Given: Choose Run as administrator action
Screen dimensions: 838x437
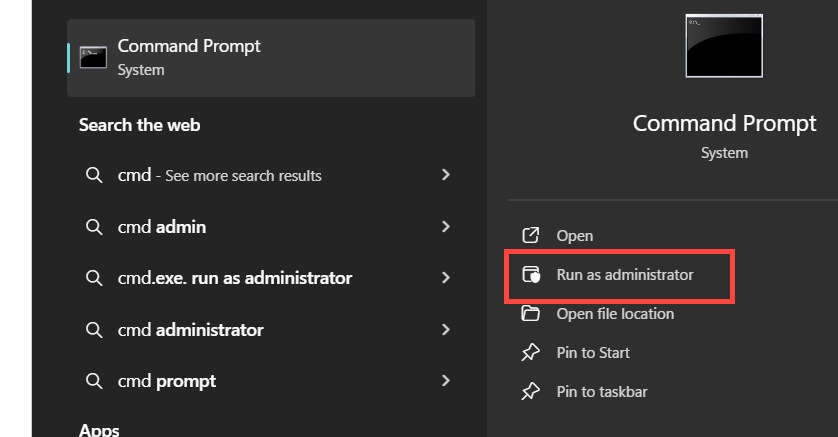Looking at the screenshot, I should 625,275.
